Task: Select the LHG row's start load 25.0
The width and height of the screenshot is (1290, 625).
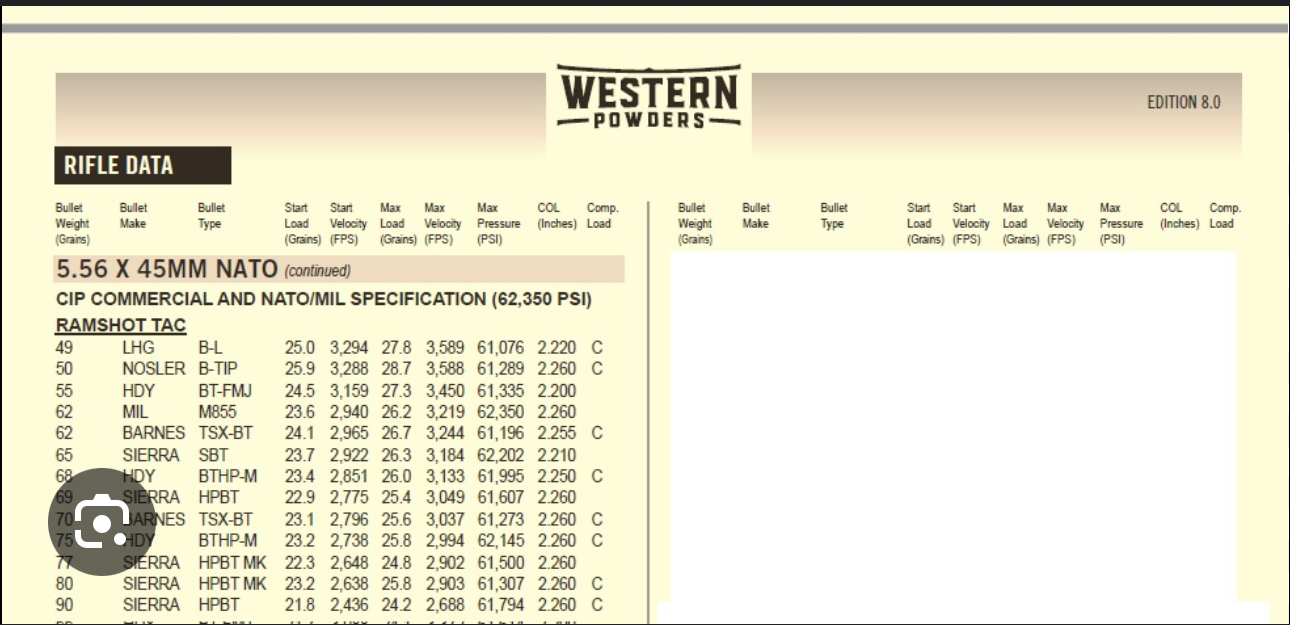Action: pyautogui.click(x=299, y=348)
